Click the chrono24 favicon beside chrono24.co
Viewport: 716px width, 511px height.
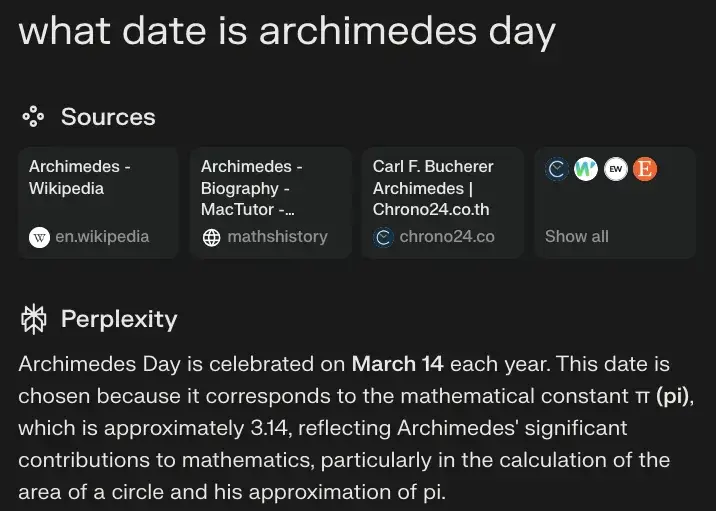383,237
